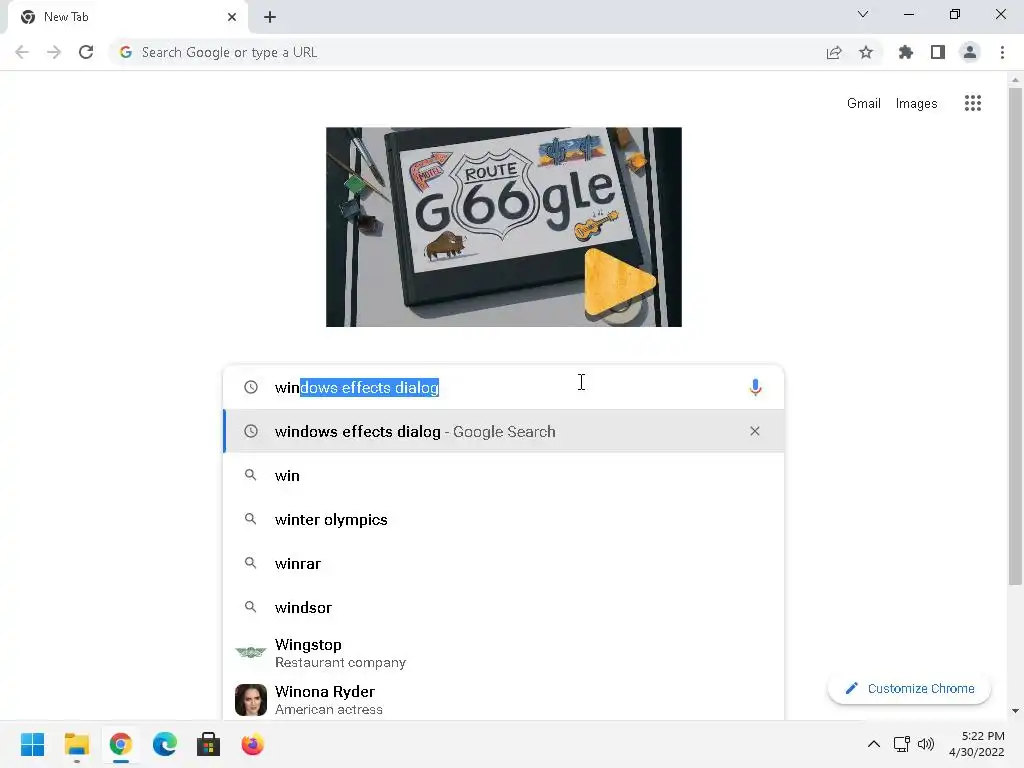This screenshot has width=1024, height=768.
Task: Close the New Tab tab
Action: coord(232,17)
